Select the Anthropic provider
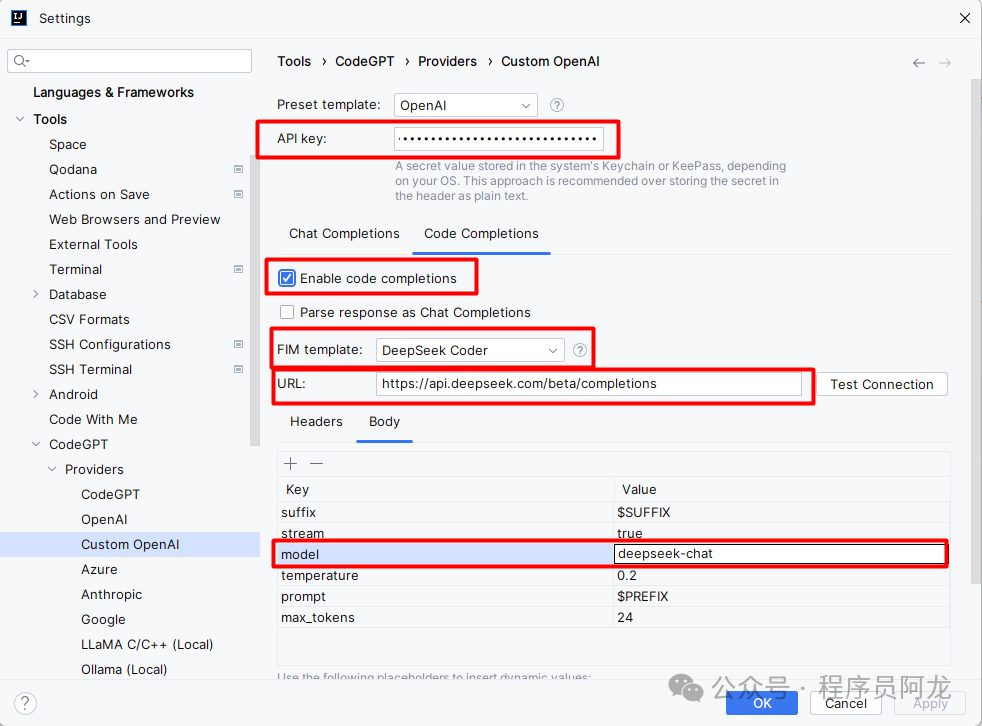Screen dimensions: 982x726 click(x=111, y=594)
